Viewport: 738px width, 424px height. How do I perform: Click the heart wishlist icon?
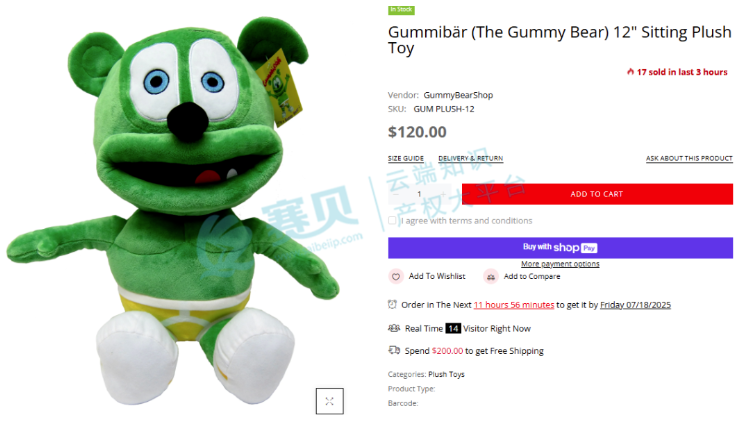pos(396,276)
